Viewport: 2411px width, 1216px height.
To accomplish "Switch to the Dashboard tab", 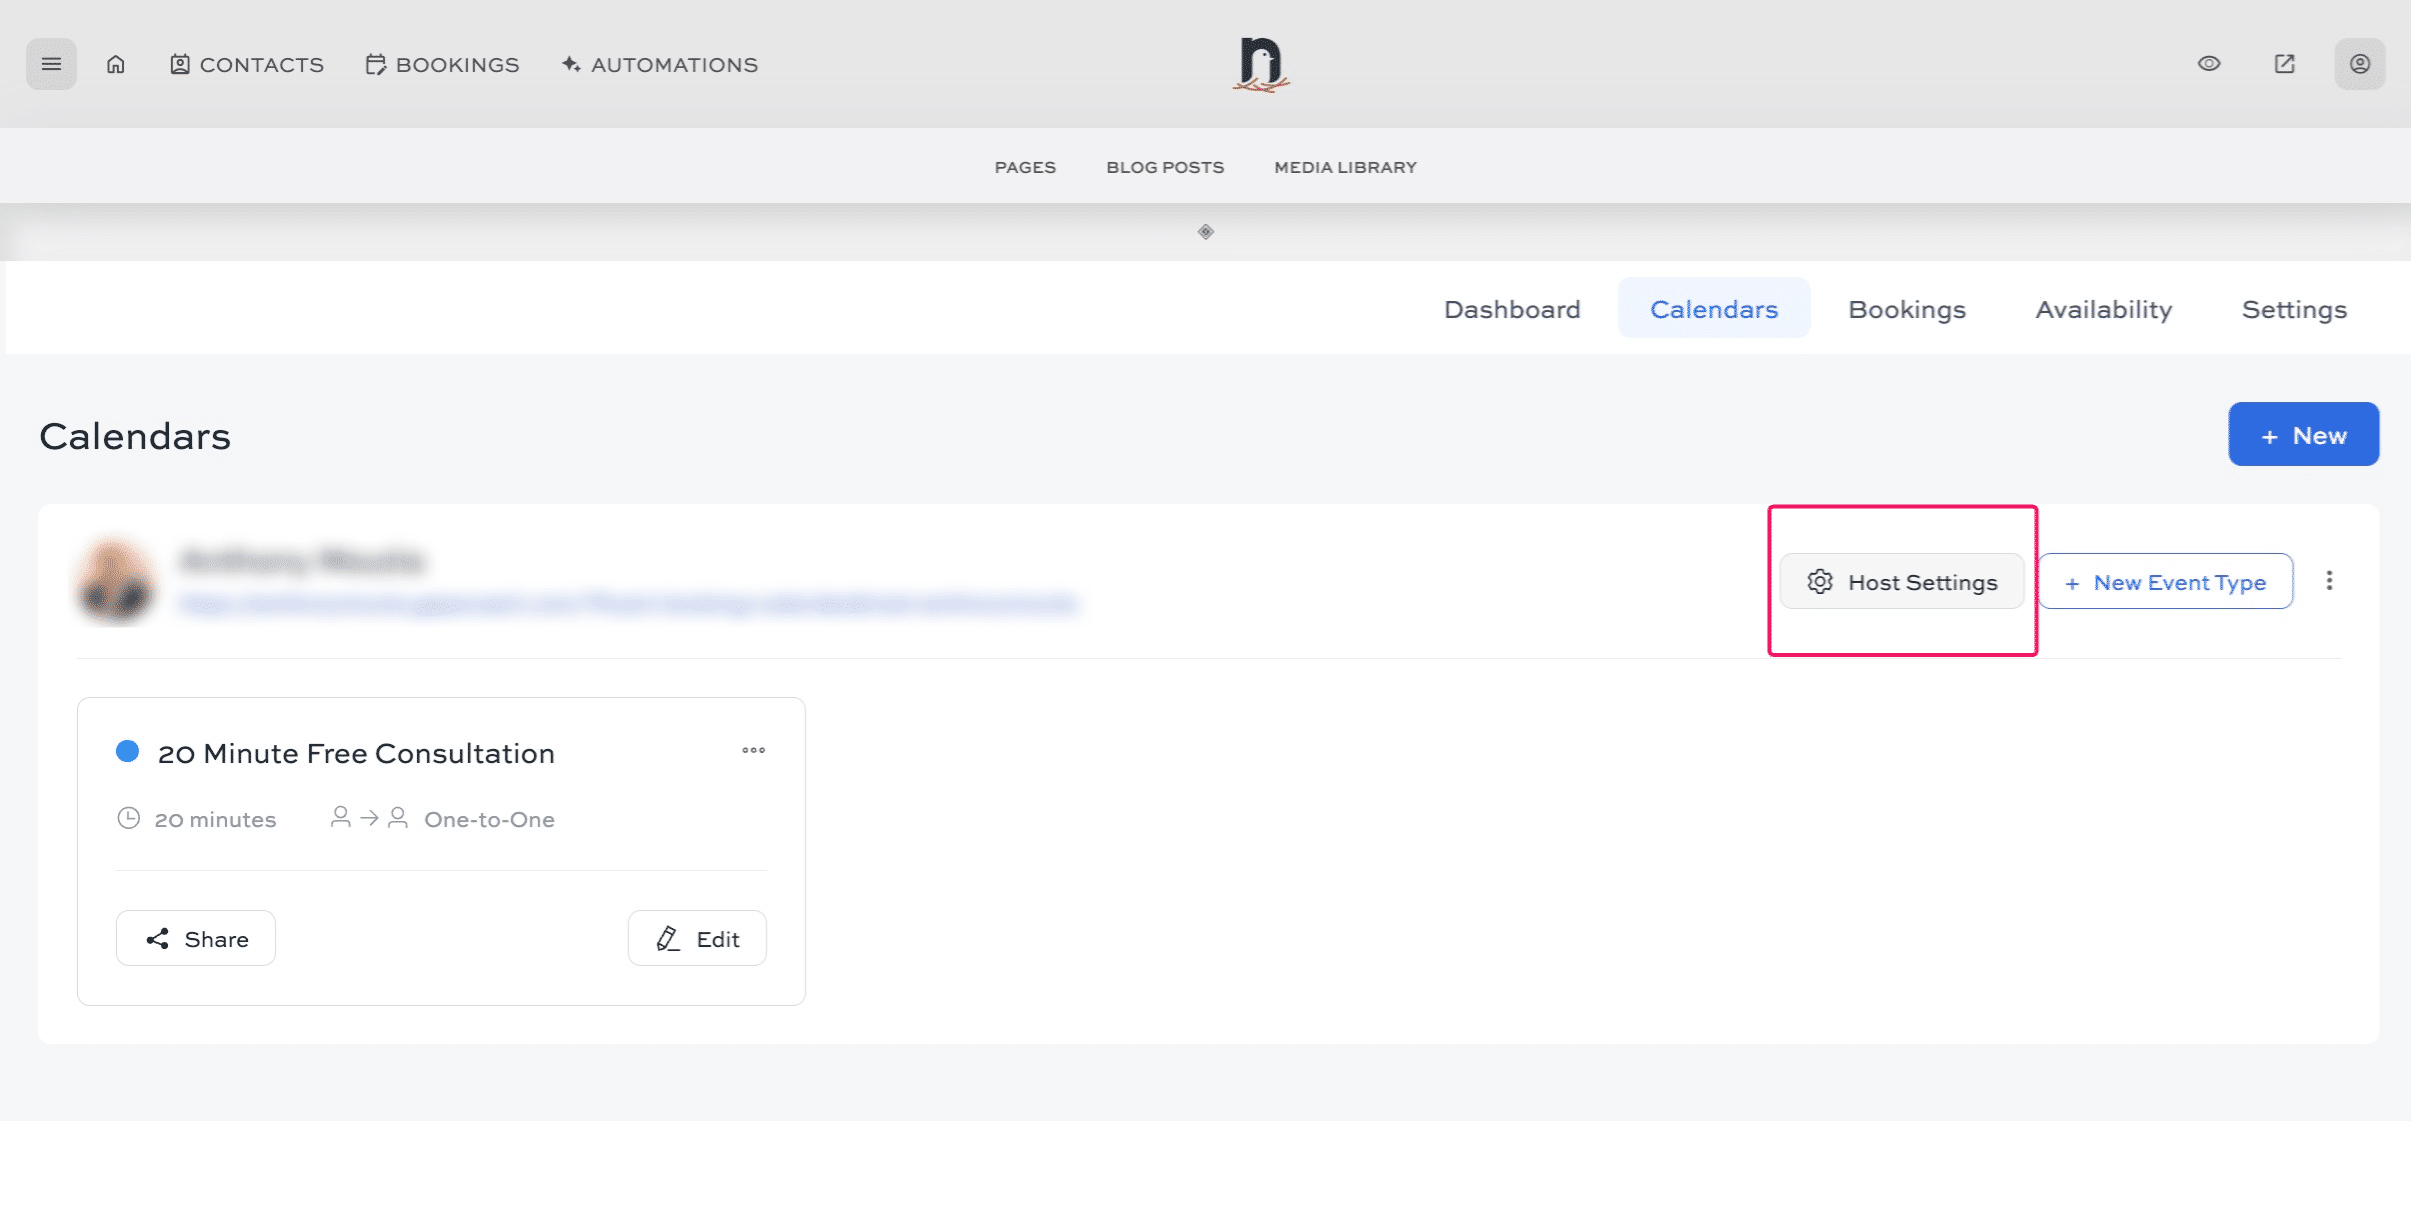I will click(x=1512, y=309).
